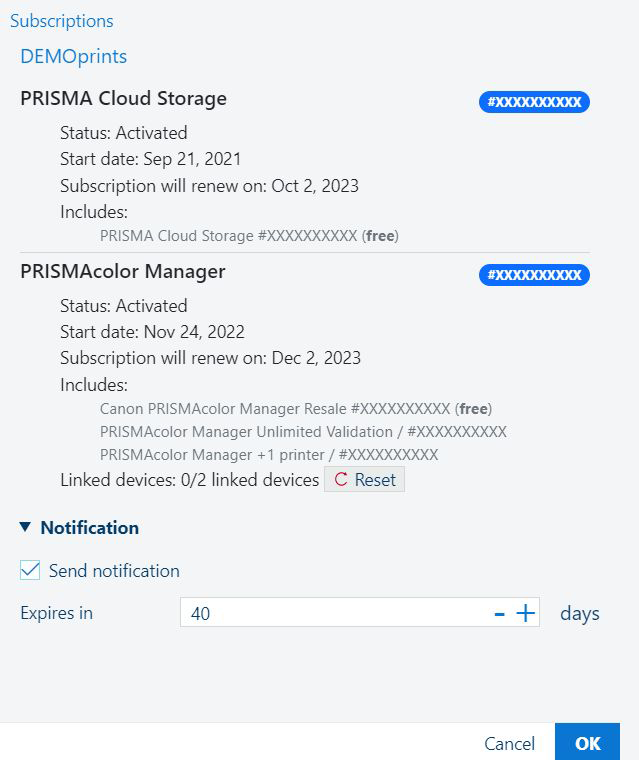Click the Notification section header
This screenshot has width=639, height=760.
pyautogui.click(x=89, y=527)
